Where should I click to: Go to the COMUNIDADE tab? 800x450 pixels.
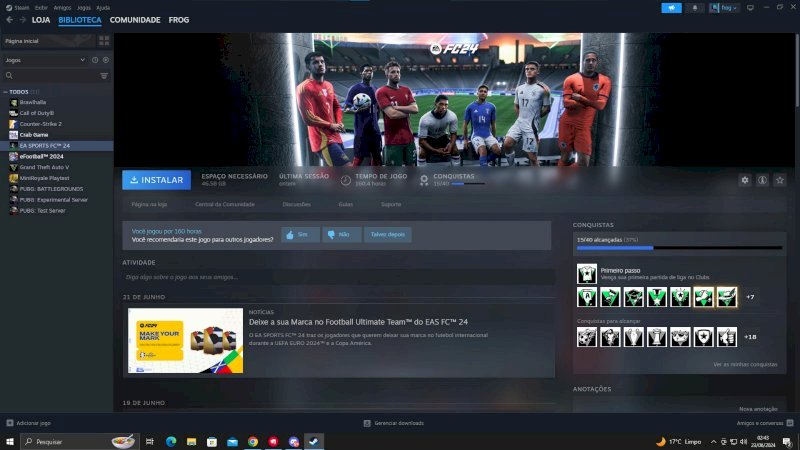coord(135,20)
